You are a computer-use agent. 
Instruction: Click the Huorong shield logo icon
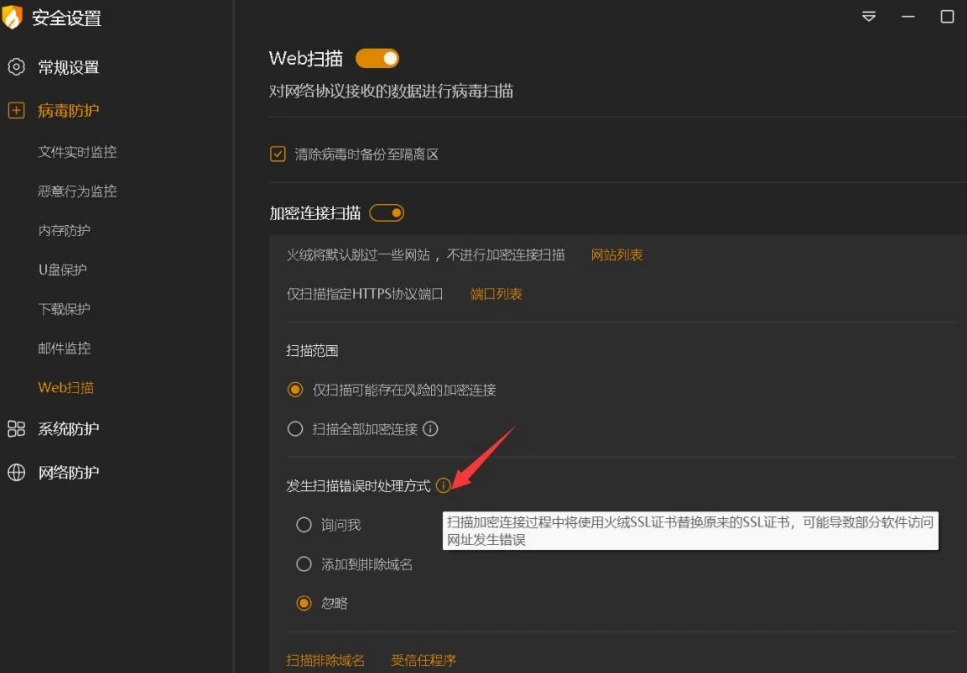[x=12, y=17]
